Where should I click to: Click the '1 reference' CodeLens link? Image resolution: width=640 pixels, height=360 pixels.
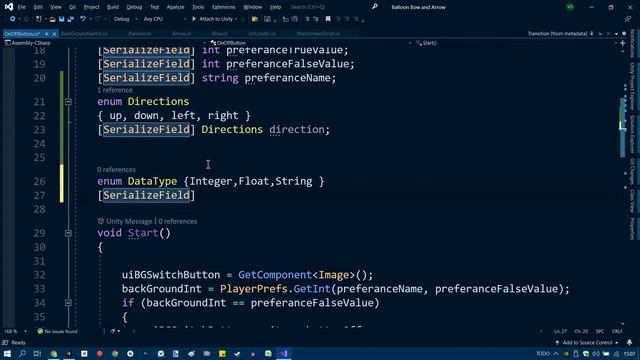click(x=115, y=90)
